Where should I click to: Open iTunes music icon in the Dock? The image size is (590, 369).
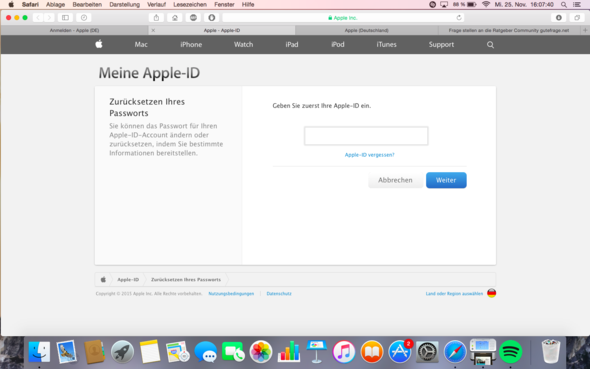click(x=344, y=352)
